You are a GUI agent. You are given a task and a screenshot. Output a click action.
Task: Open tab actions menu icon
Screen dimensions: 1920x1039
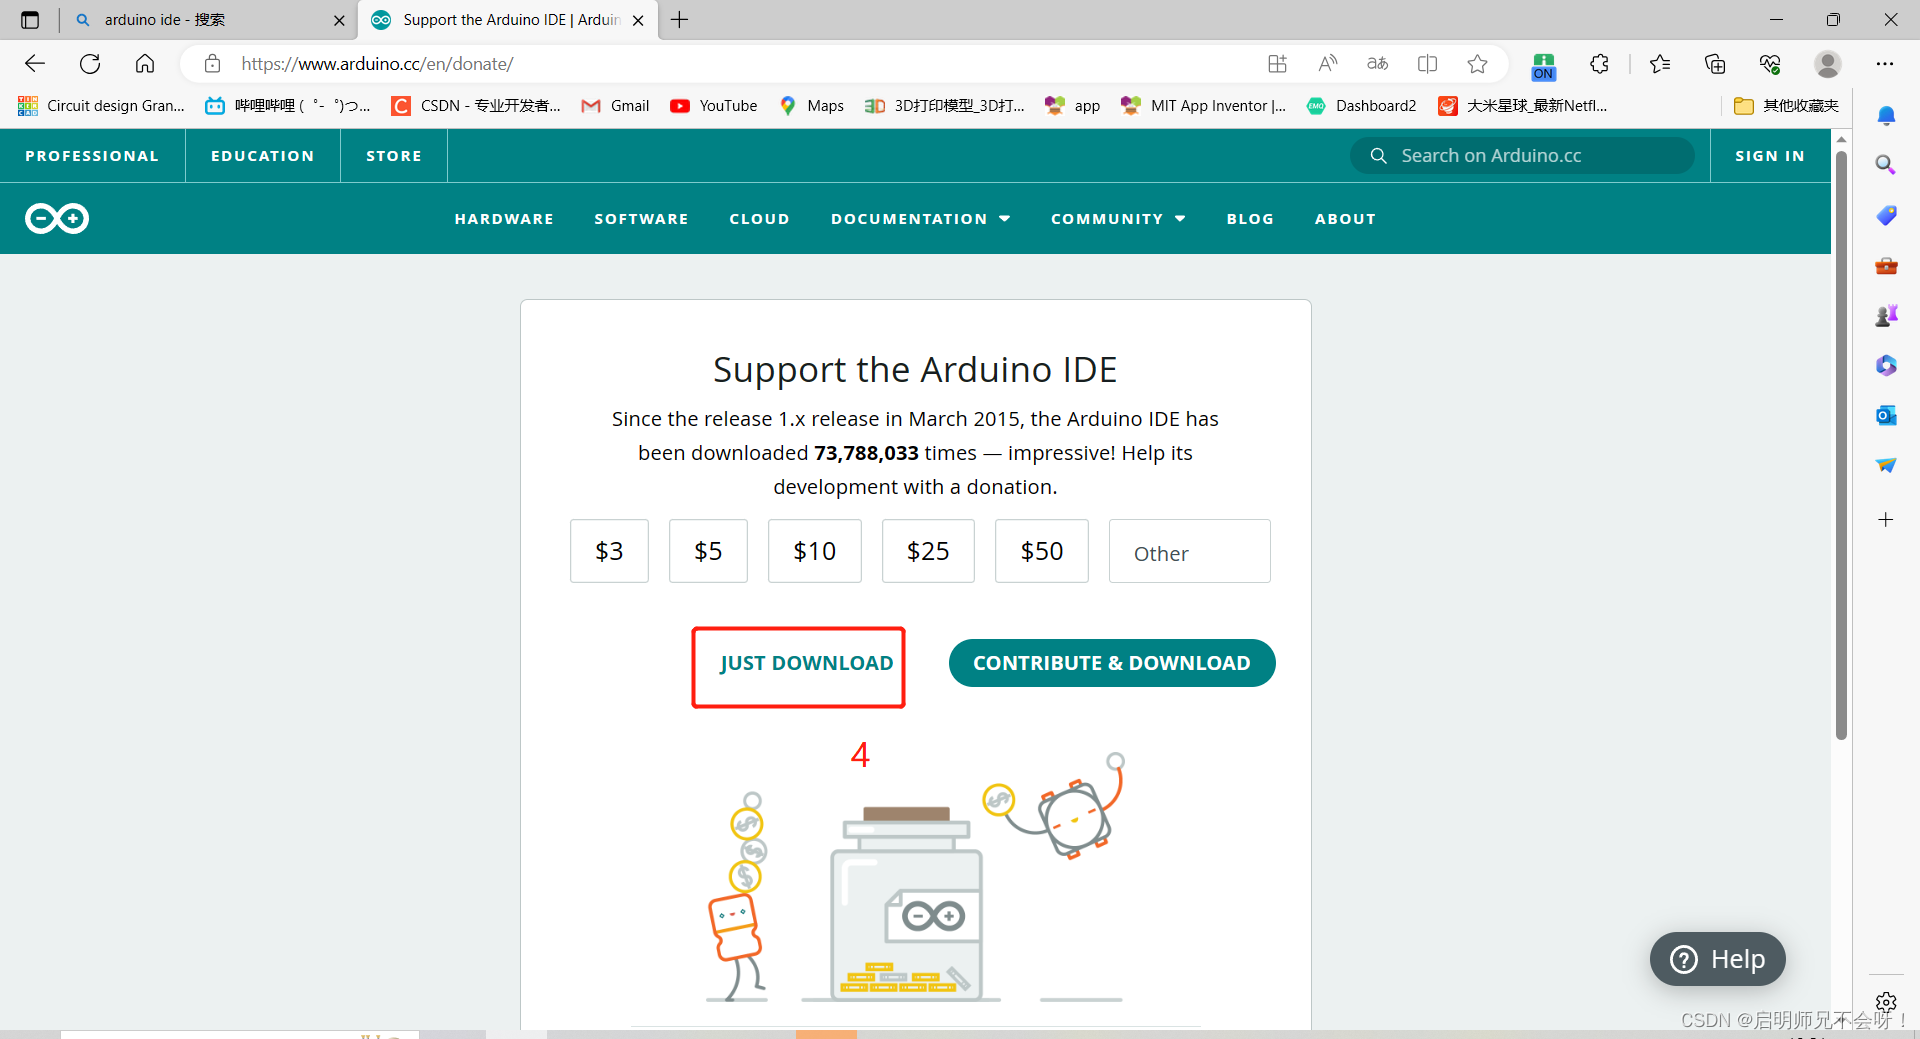pyautogui.click(x=30, y=20)
